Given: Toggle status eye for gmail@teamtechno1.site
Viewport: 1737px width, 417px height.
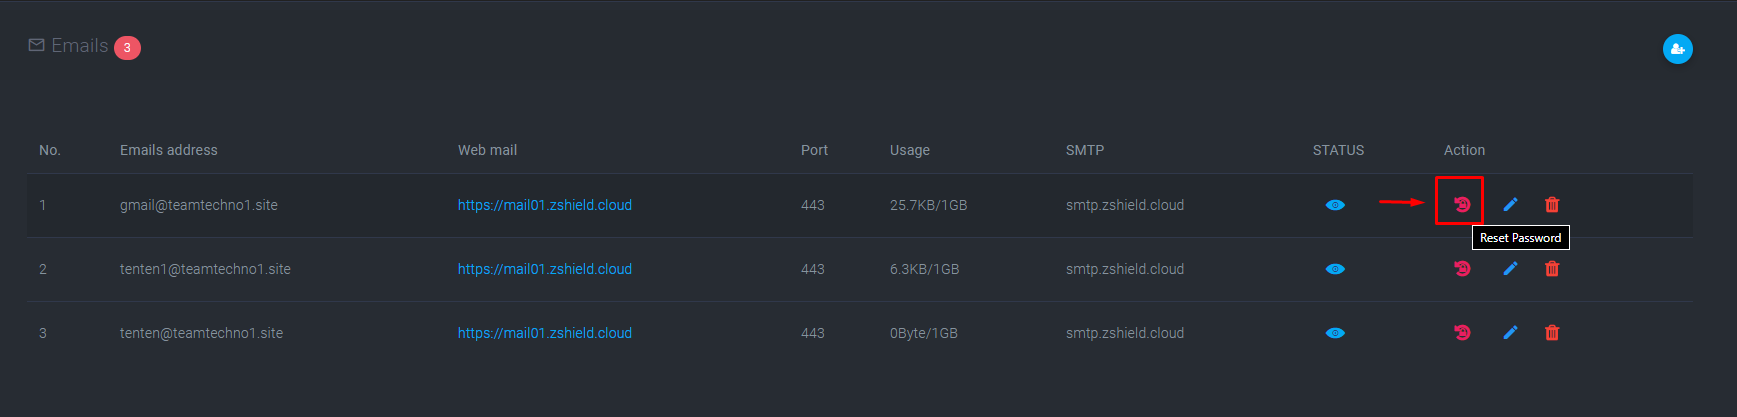Looking at the screenshot, I should (1335, 205).
